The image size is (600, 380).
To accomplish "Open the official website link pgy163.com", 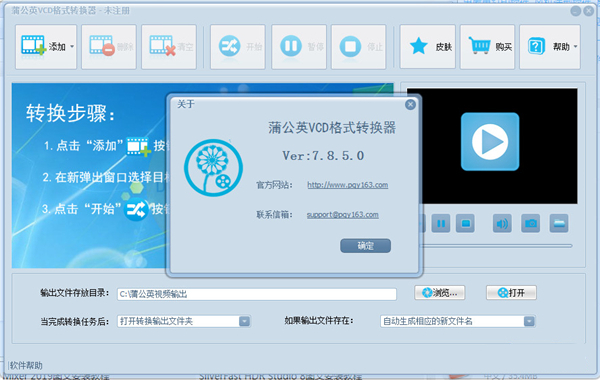I will [347, 185].
